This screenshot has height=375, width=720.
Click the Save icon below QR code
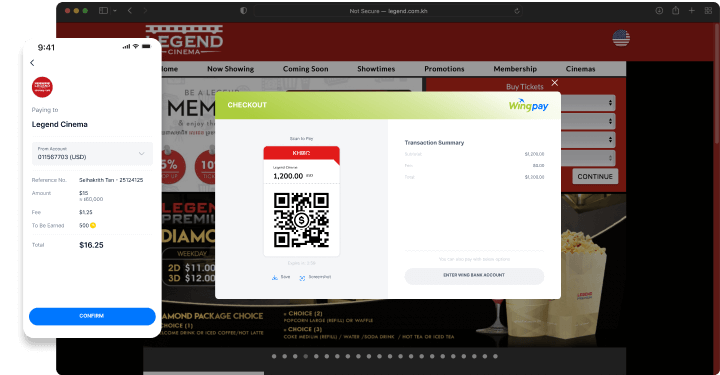(x=275, y=277)
